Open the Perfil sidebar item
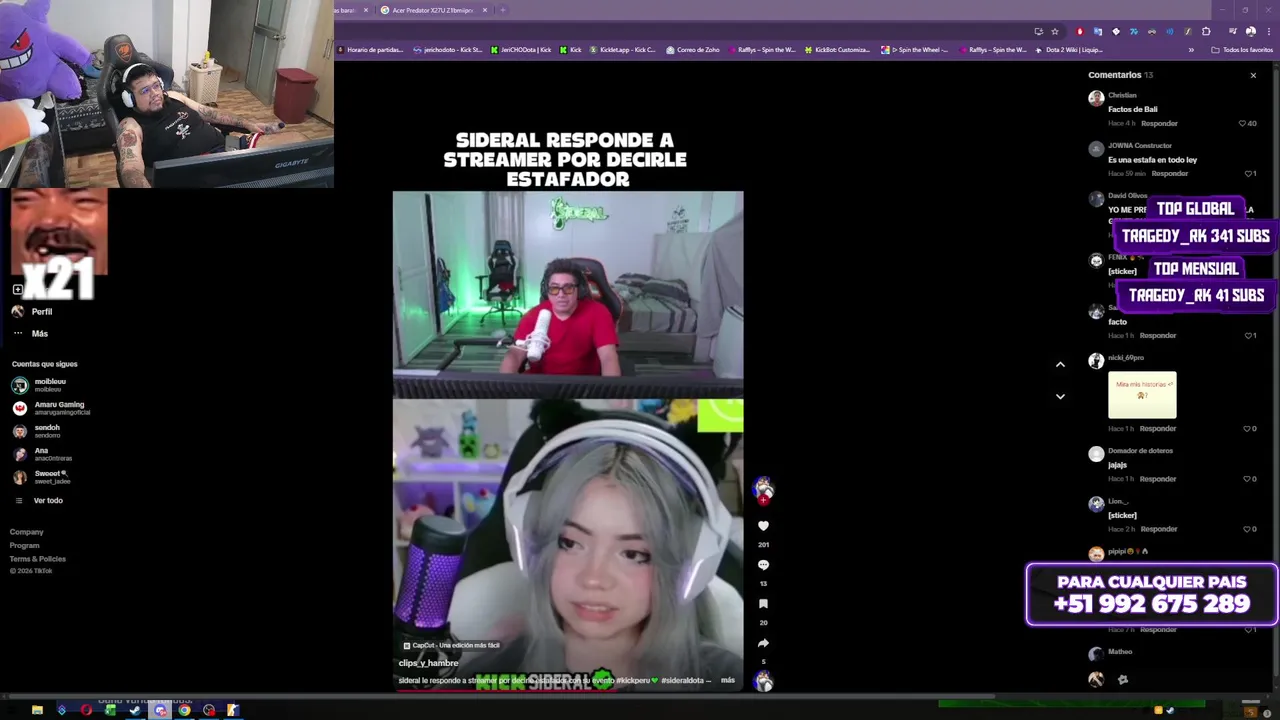The image size is (1280, 720). coord(32,311)
